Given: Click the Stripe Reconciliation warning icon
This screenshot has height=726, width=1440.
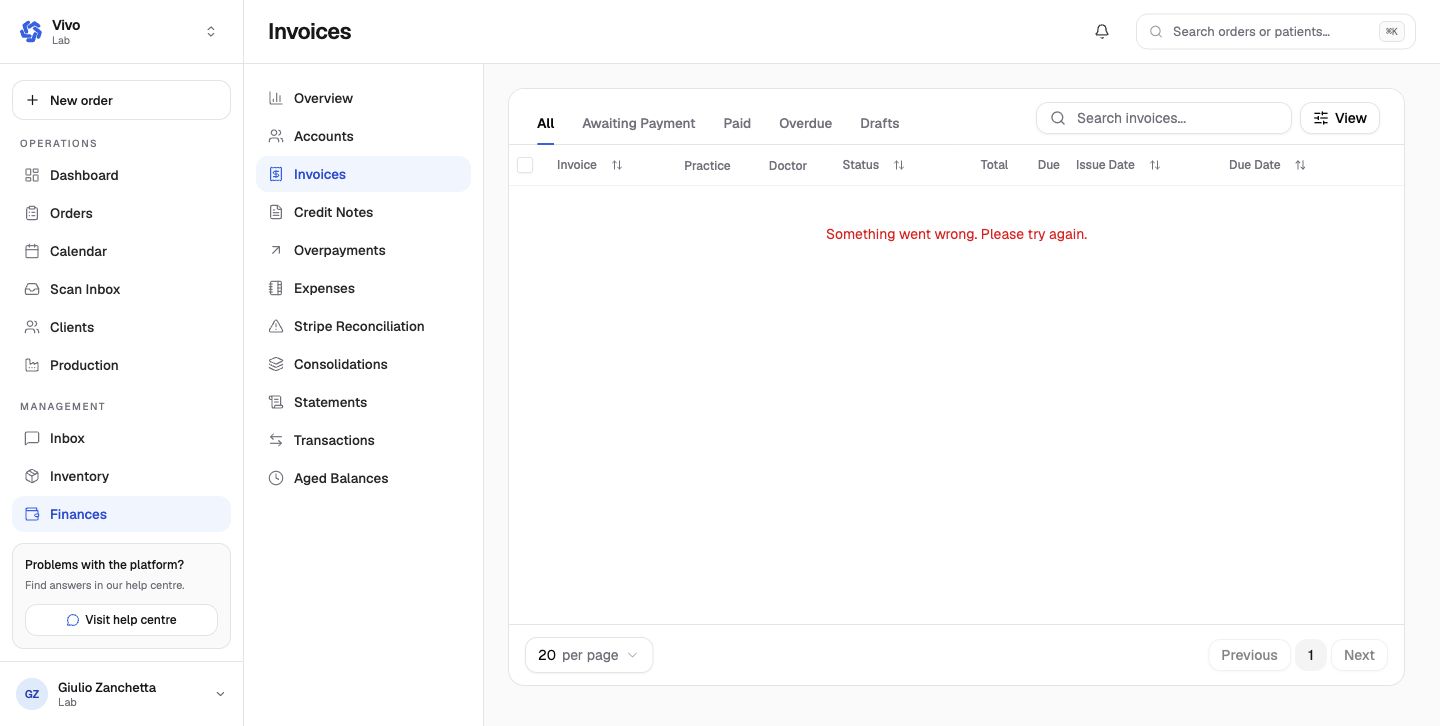Looking at the screenshot, I should (276, 326).
